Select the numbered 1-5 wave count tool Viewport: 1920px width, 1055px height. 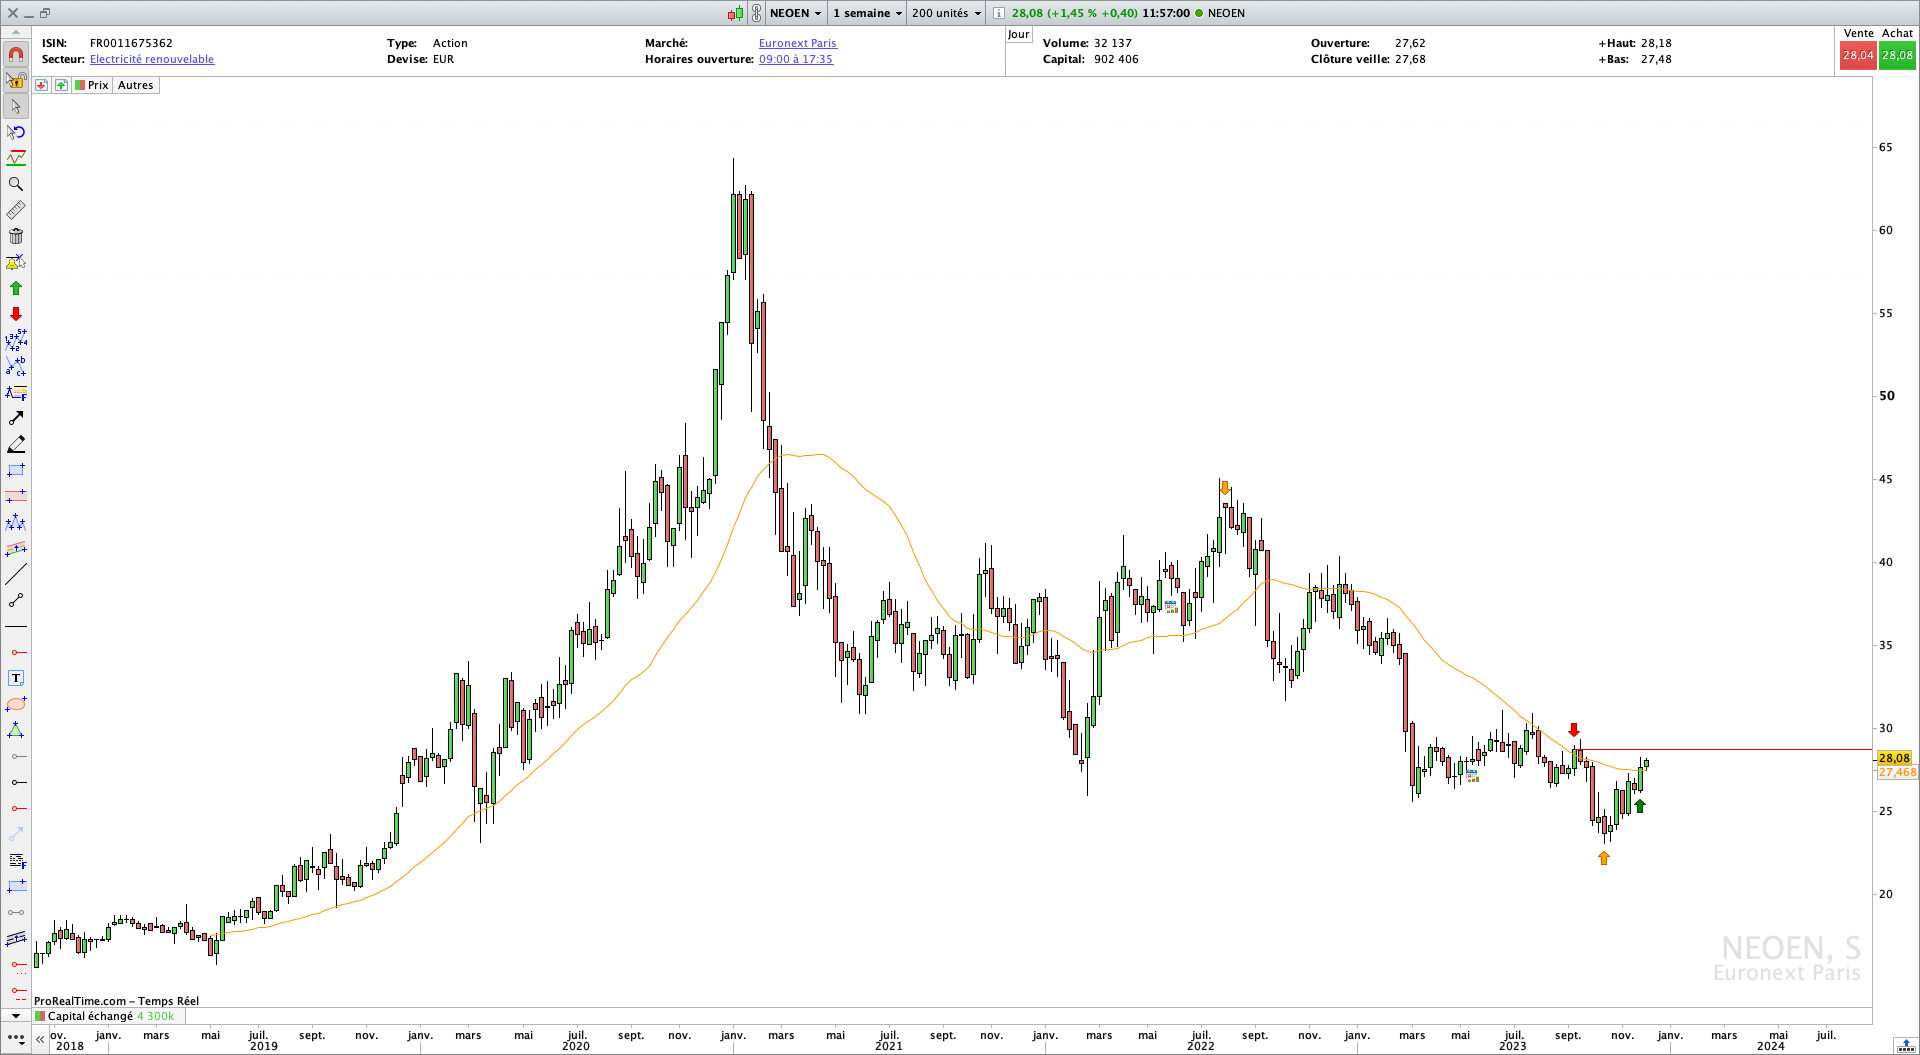(16, 340)
